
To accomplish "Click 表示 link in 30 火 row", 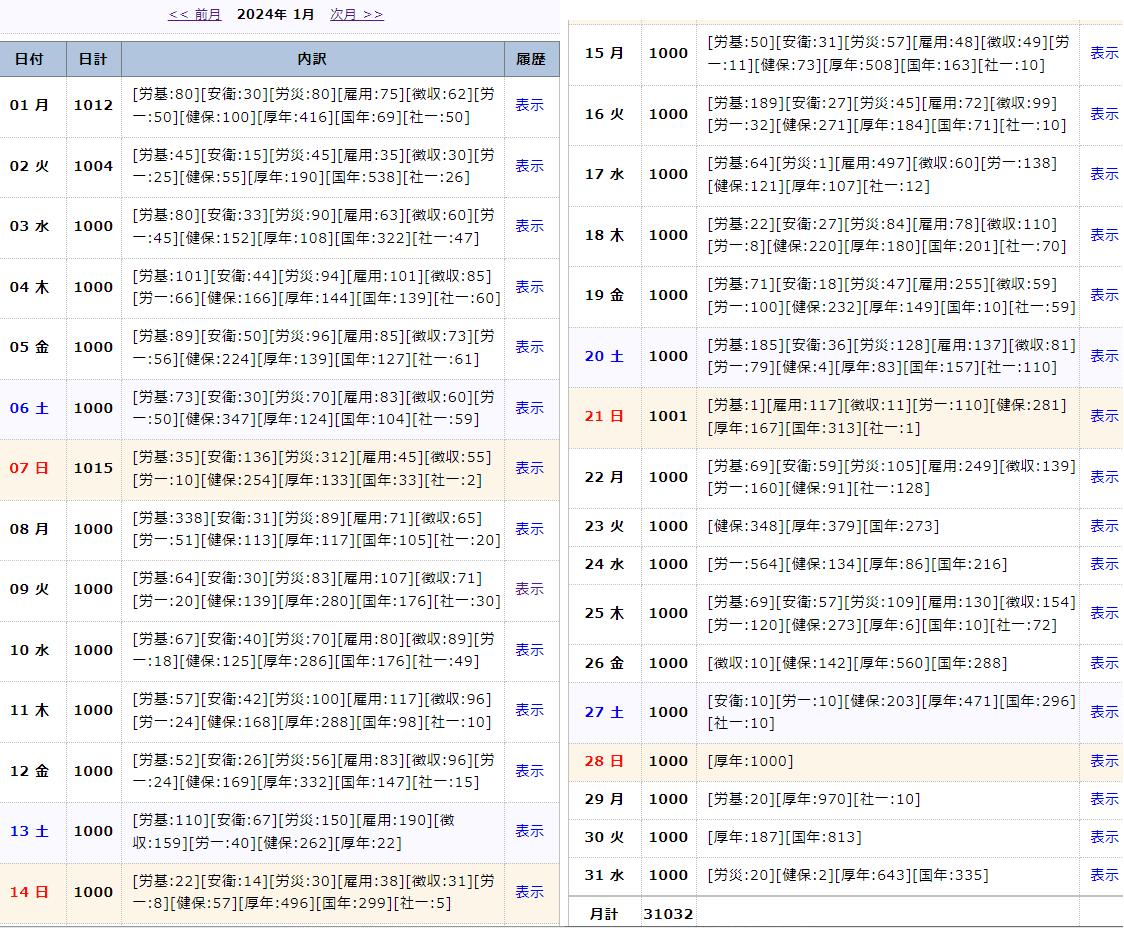I will [x=1104, y=838].
